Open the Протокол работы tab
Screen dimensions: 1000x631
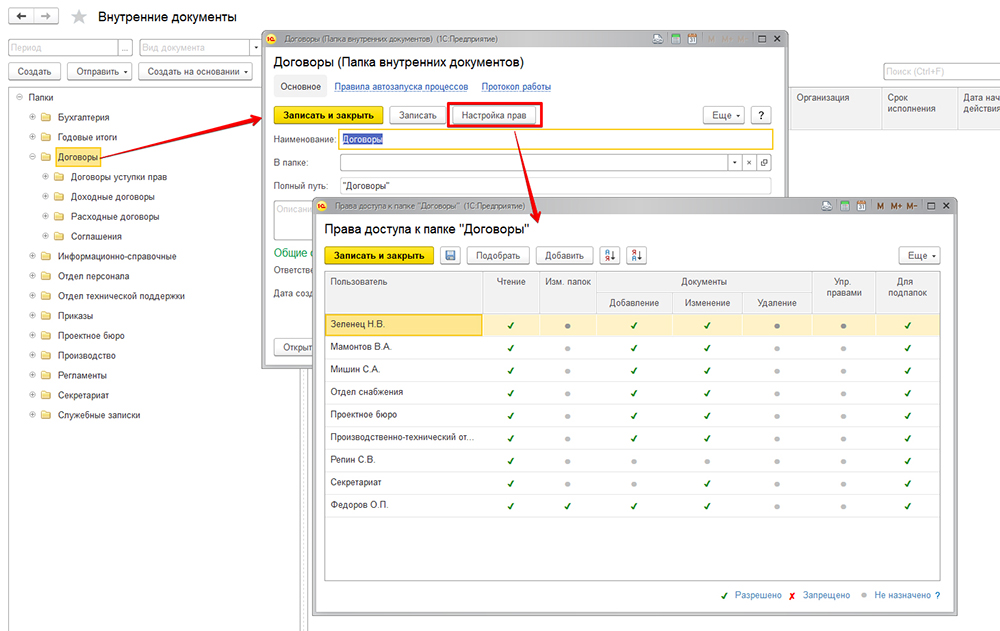tap(516, 87)
